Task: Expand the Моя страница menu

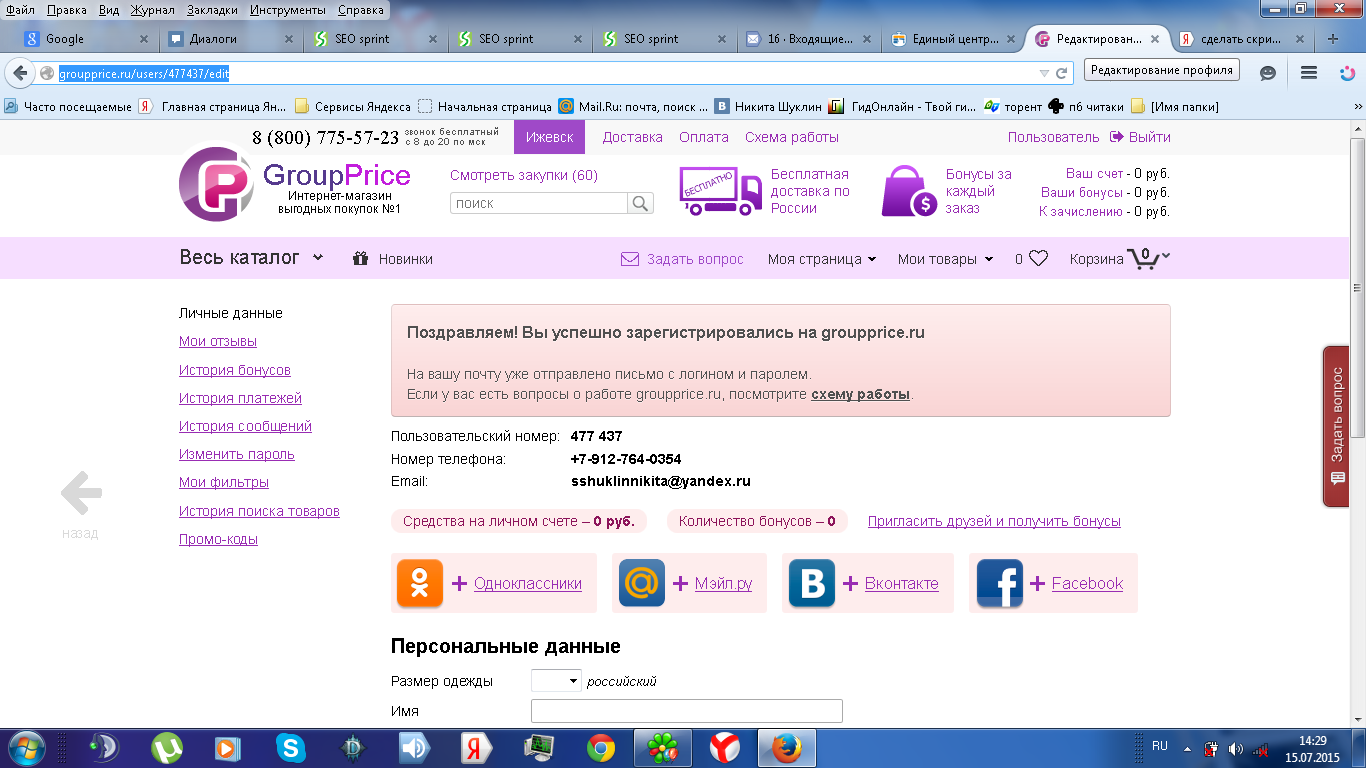Action: tap(822, 259)
